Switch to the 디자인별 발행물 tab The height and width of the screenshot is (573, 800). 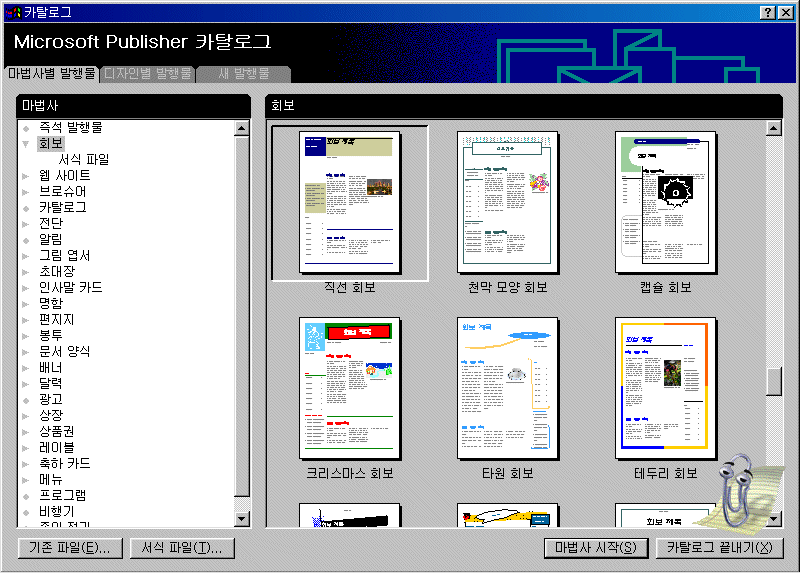click(147, 73)
